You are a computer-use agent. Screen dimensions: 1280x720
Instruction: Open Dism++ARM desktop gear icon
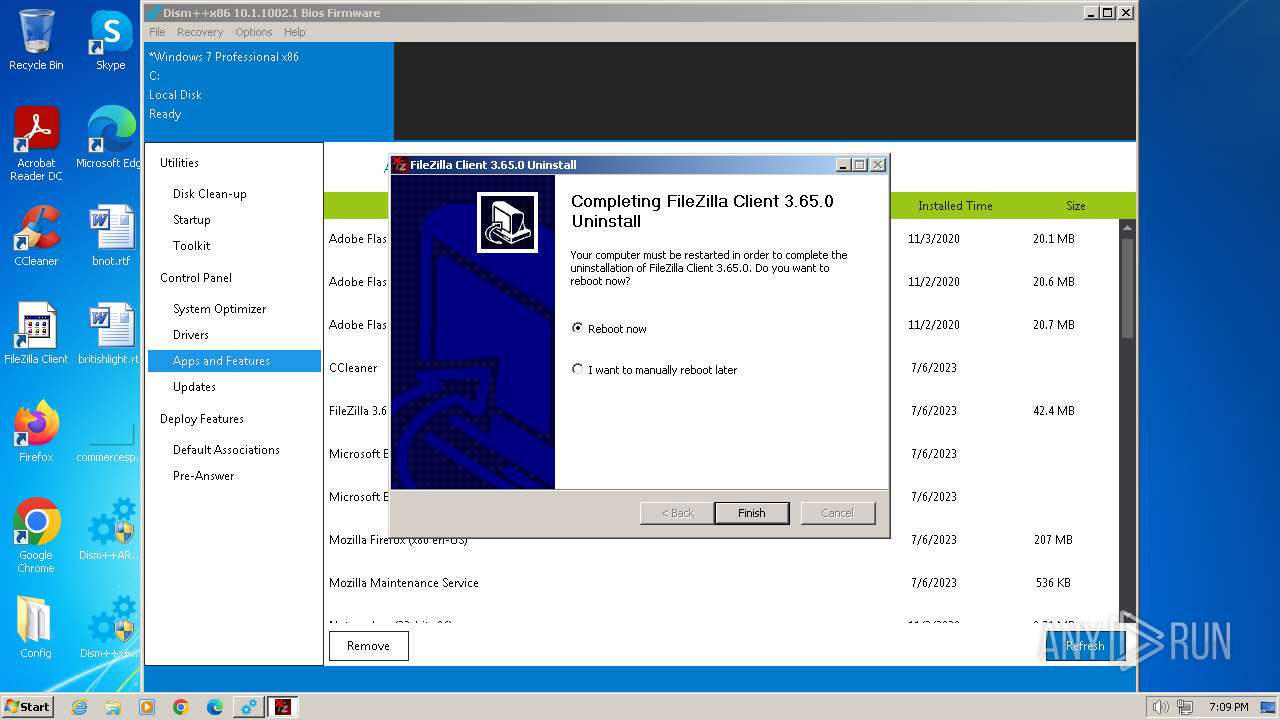coord(110,530)
